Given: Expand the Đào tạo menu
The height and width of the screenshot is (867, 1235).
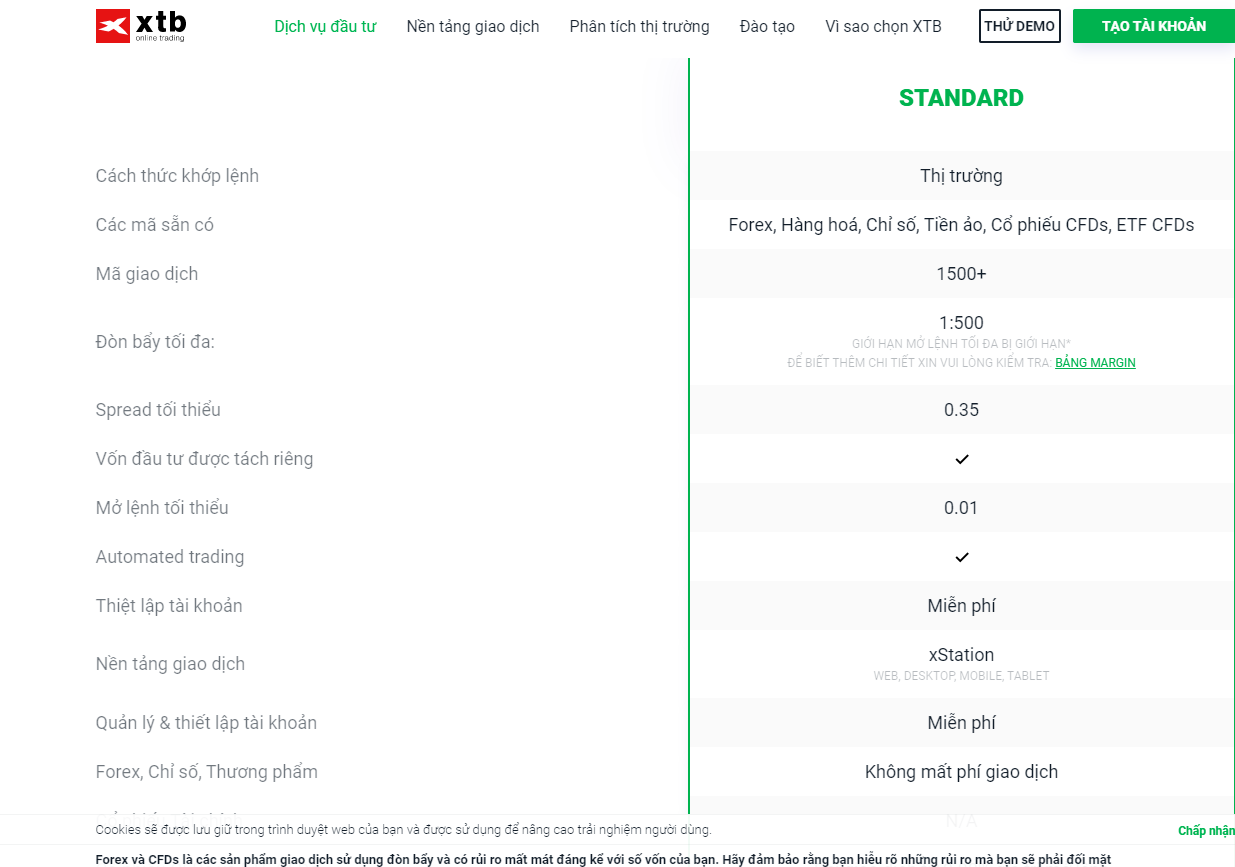Looking at the screenshot, I should click(x=767, y=27).
